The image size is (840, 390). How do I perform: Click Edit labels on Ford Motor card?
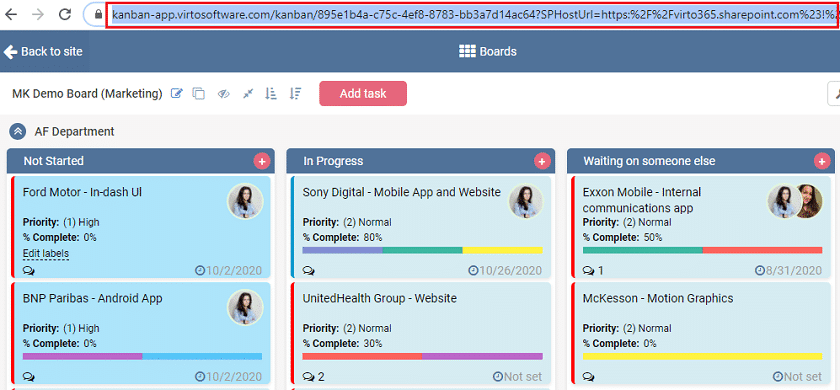(x=46, y=253)
